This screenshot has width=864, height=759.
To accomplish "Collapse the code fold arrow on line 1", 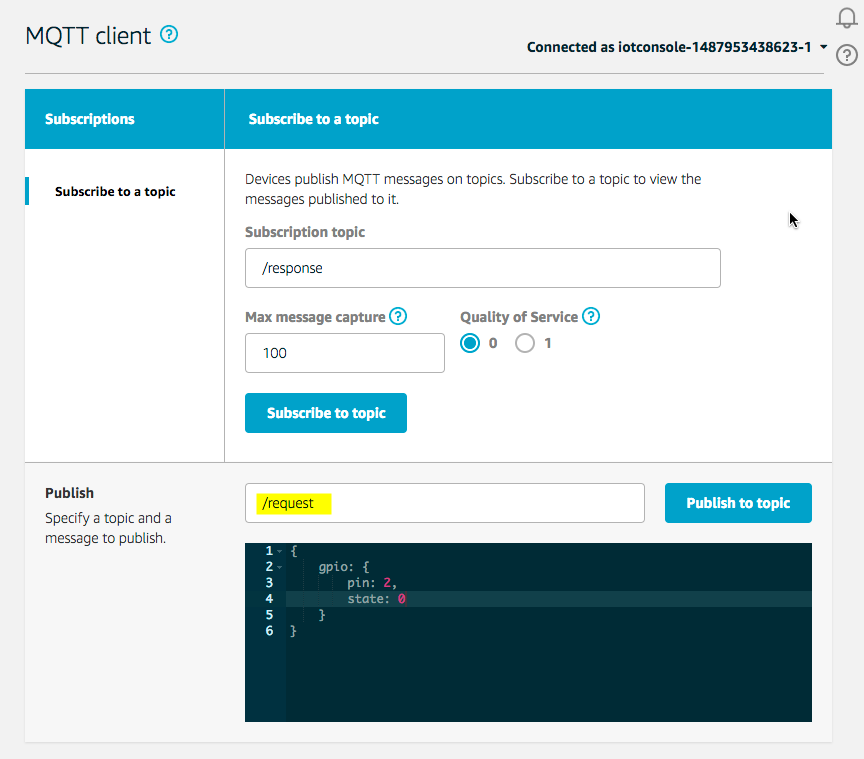I will (280, 551).
